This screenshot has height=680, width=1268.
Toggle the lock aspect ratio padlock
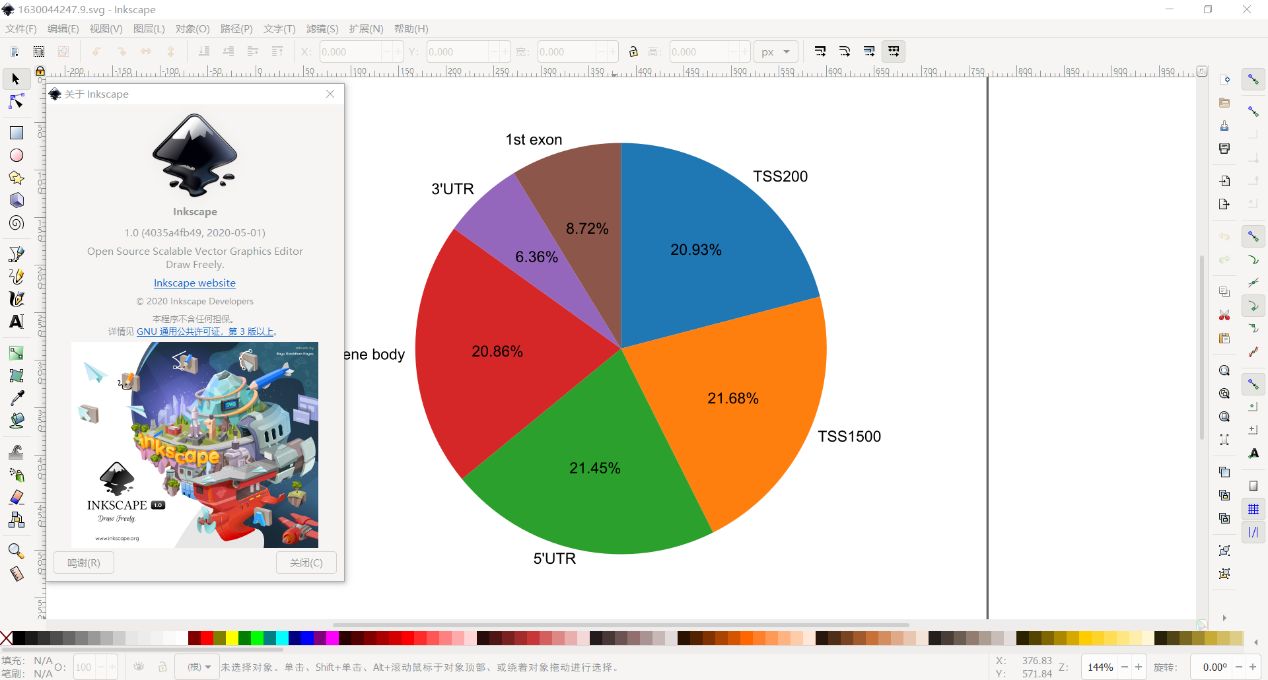tap(633, 51)
